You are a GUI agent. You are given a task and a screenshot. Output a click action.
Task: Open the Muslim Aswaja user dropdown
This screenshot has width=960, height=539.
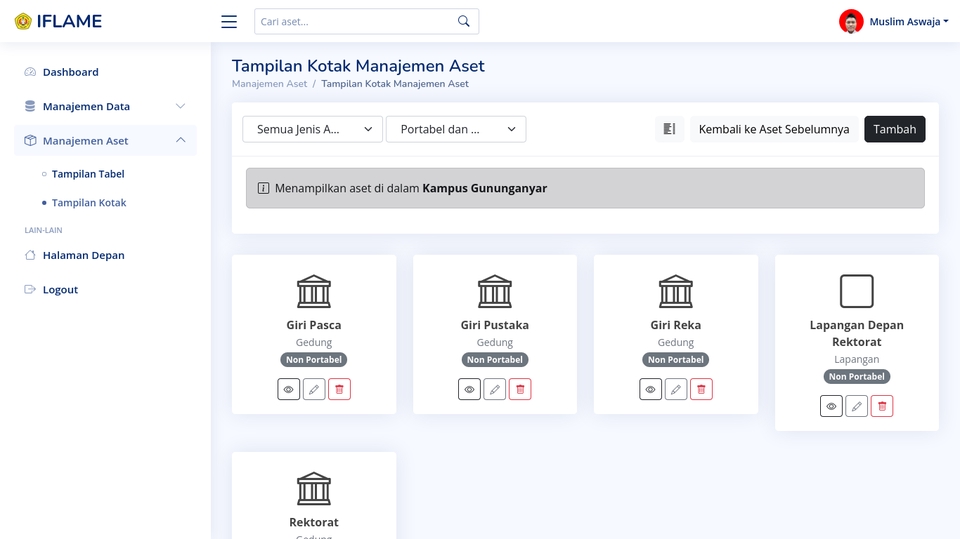[909, 21]
